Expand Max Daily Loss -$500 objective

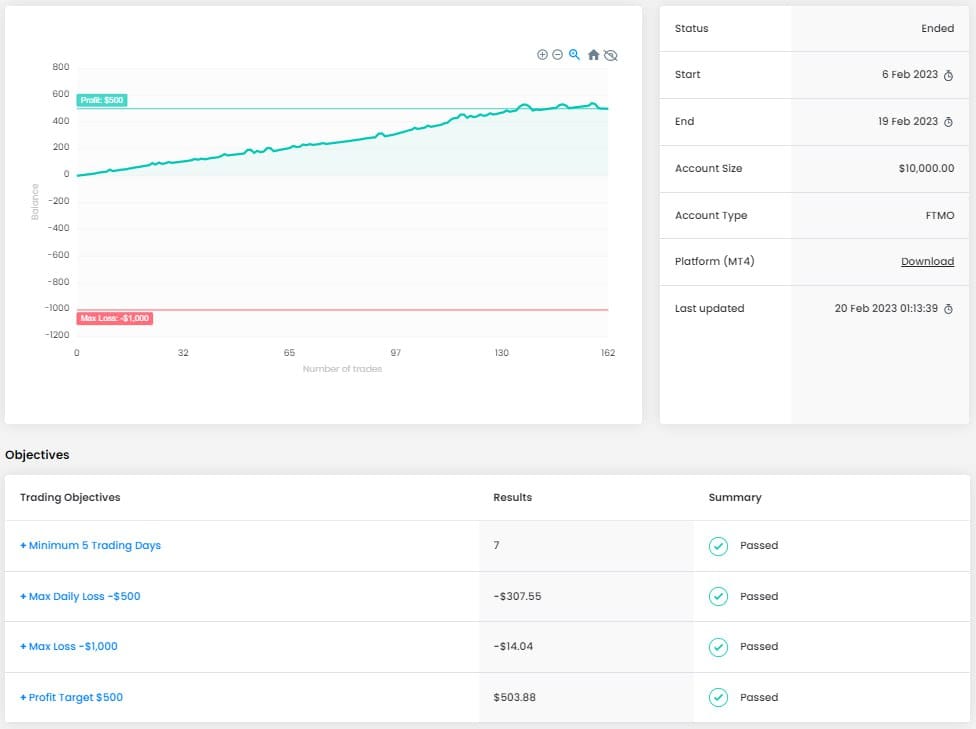coord(80,596)
